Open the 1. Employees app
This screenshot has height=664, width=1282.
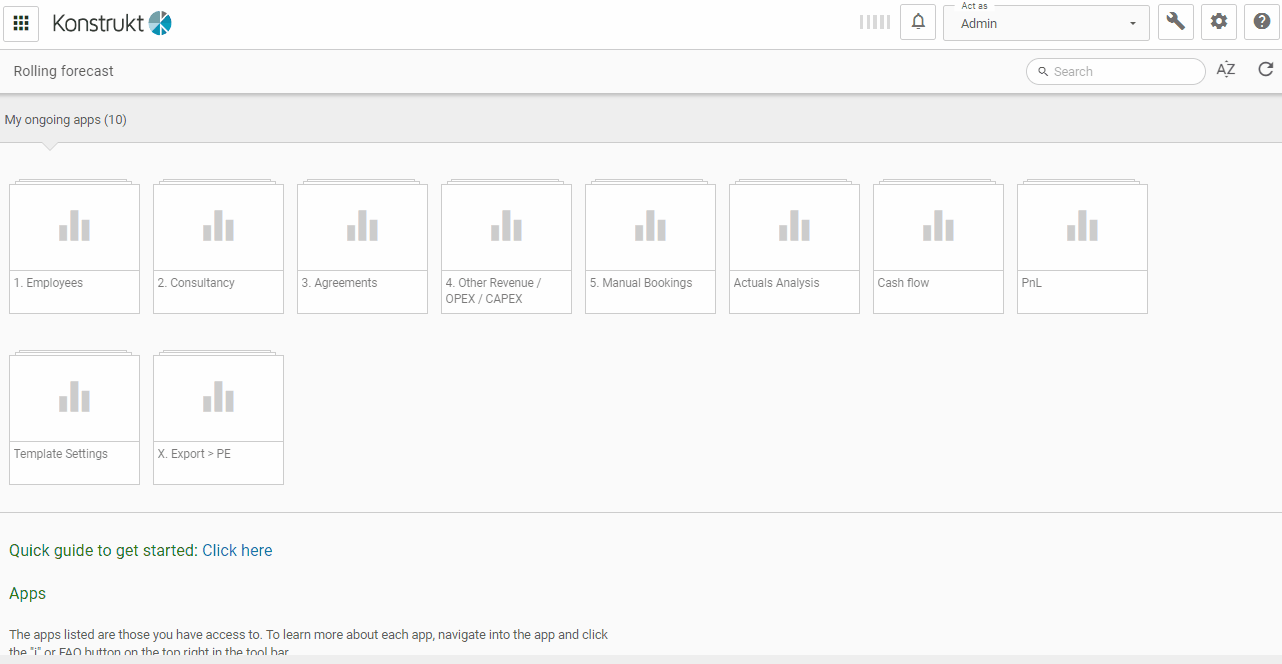pos(74,248)
